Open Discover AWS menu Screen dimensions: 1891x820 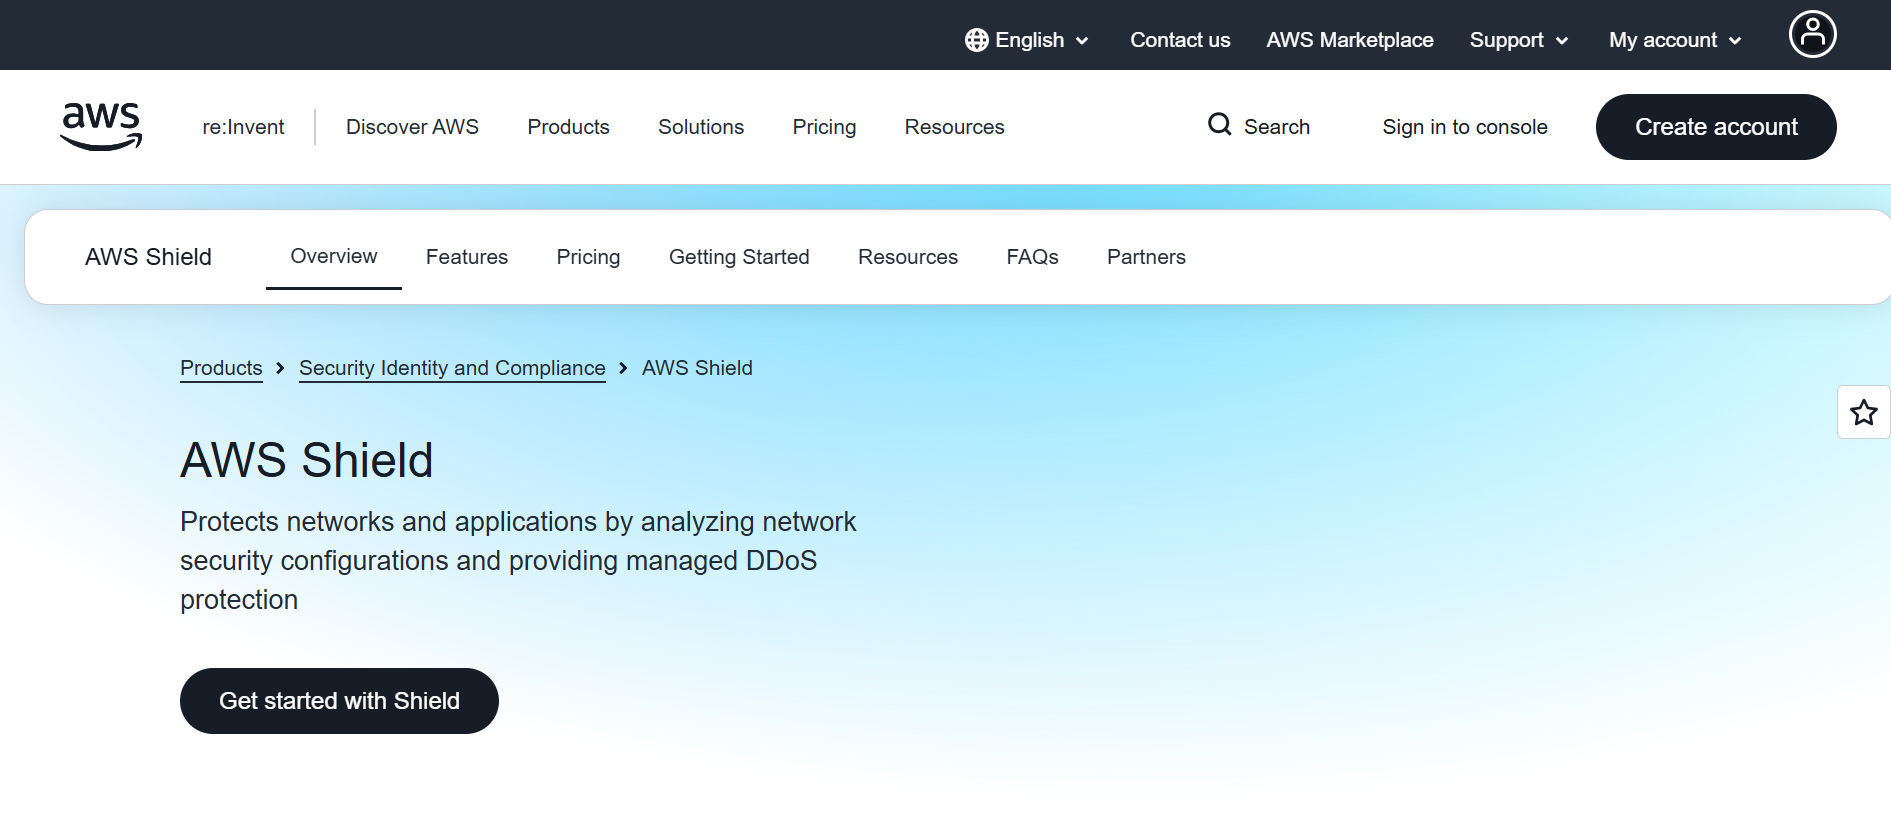click(x=412, y=127)
